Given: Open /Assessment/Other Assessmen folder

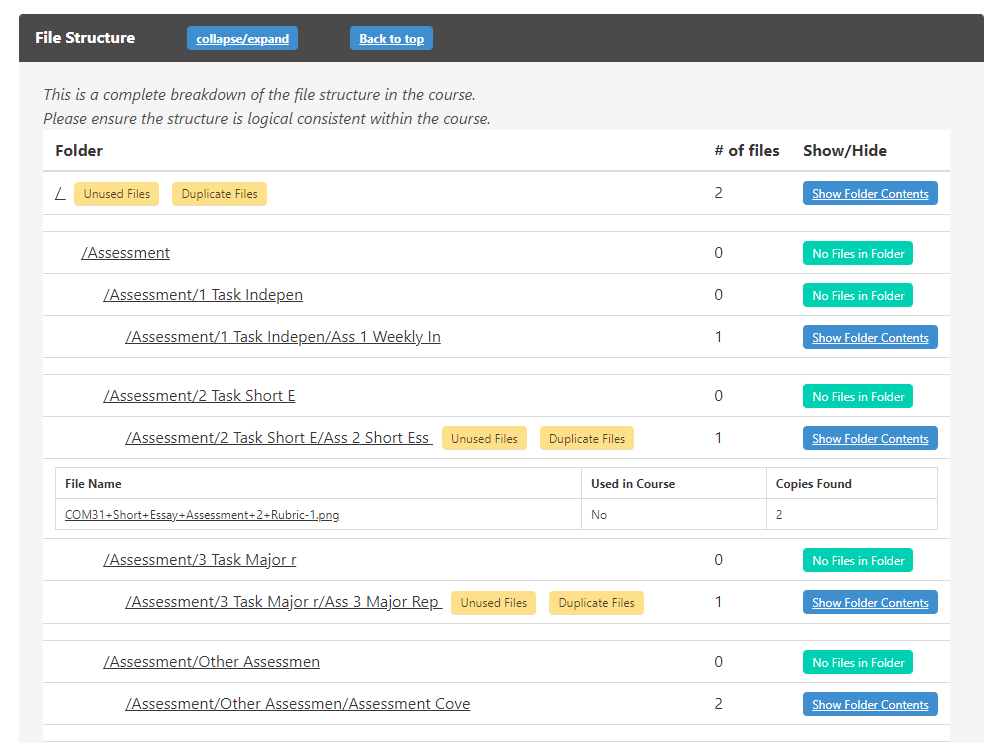Looking at the screenshot, I should pyautogui.click(x=212, y=661).
